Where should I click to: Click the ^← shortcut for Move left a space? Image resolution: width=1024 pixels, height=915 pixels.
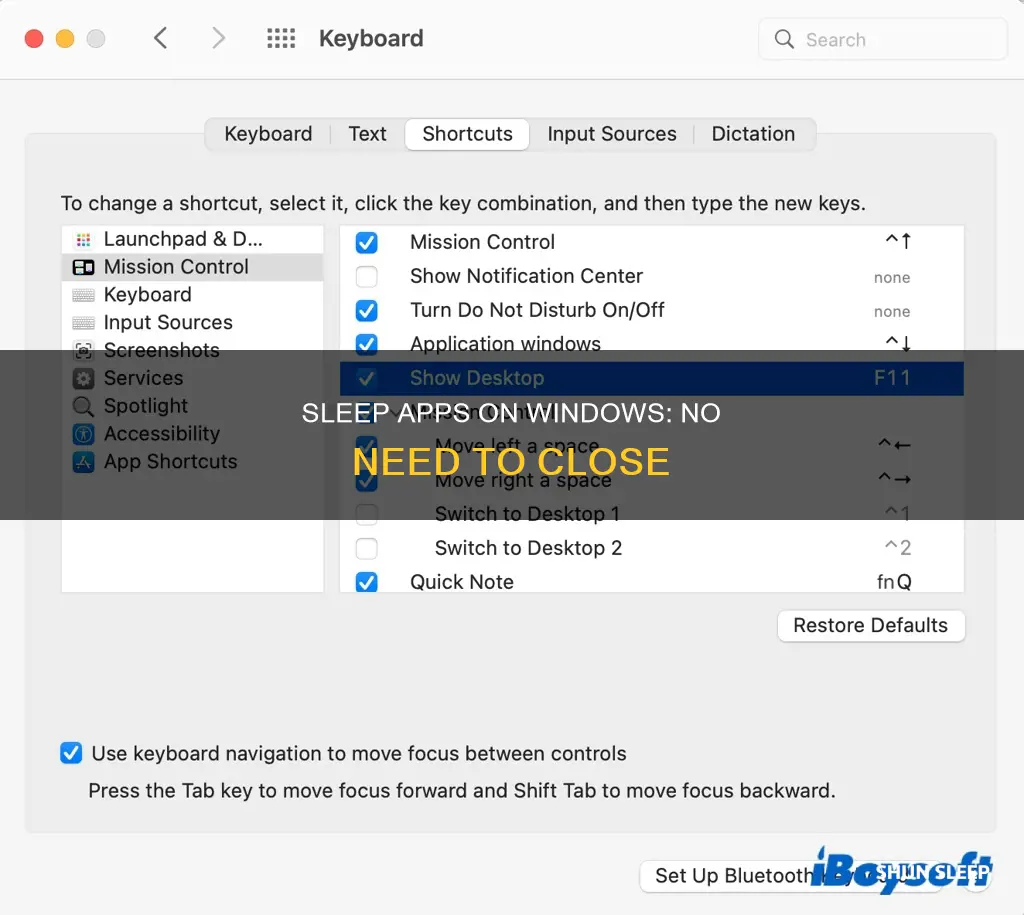pos(895,445)
